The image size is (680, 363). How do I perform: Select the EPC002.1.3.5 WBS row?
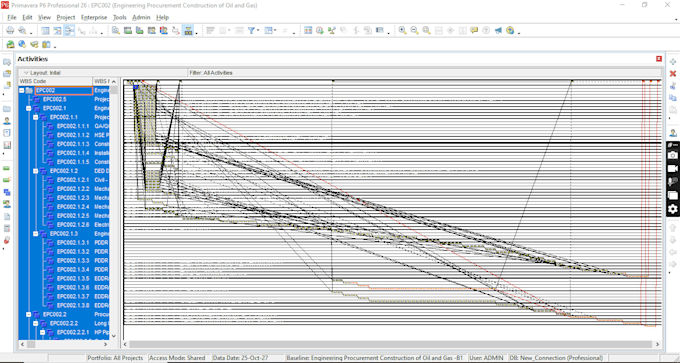(x=64, y=278)
